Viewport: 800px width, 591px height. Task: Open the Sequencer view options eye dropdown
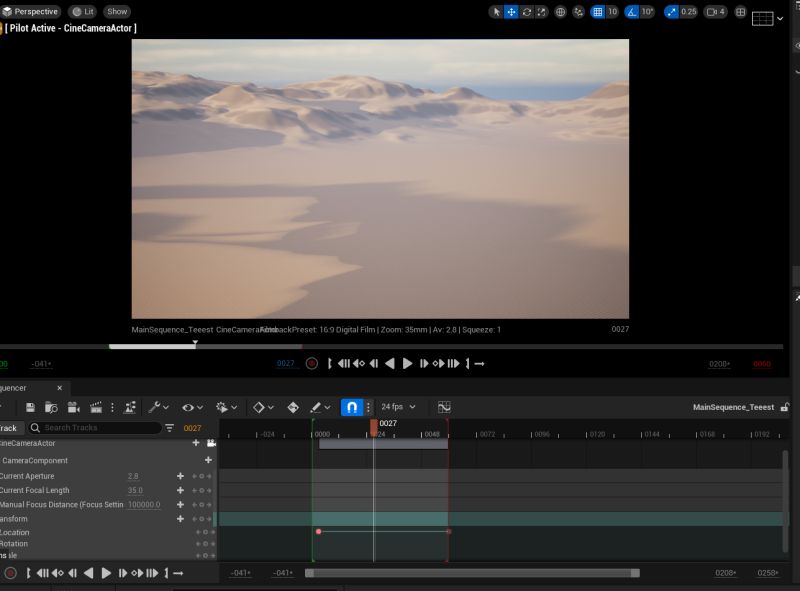point(189,407)
